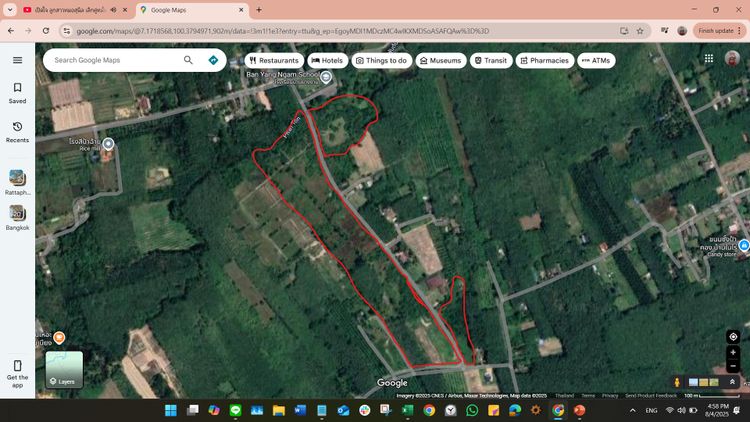Click Send Product Feedback link

tap(652, 395)
